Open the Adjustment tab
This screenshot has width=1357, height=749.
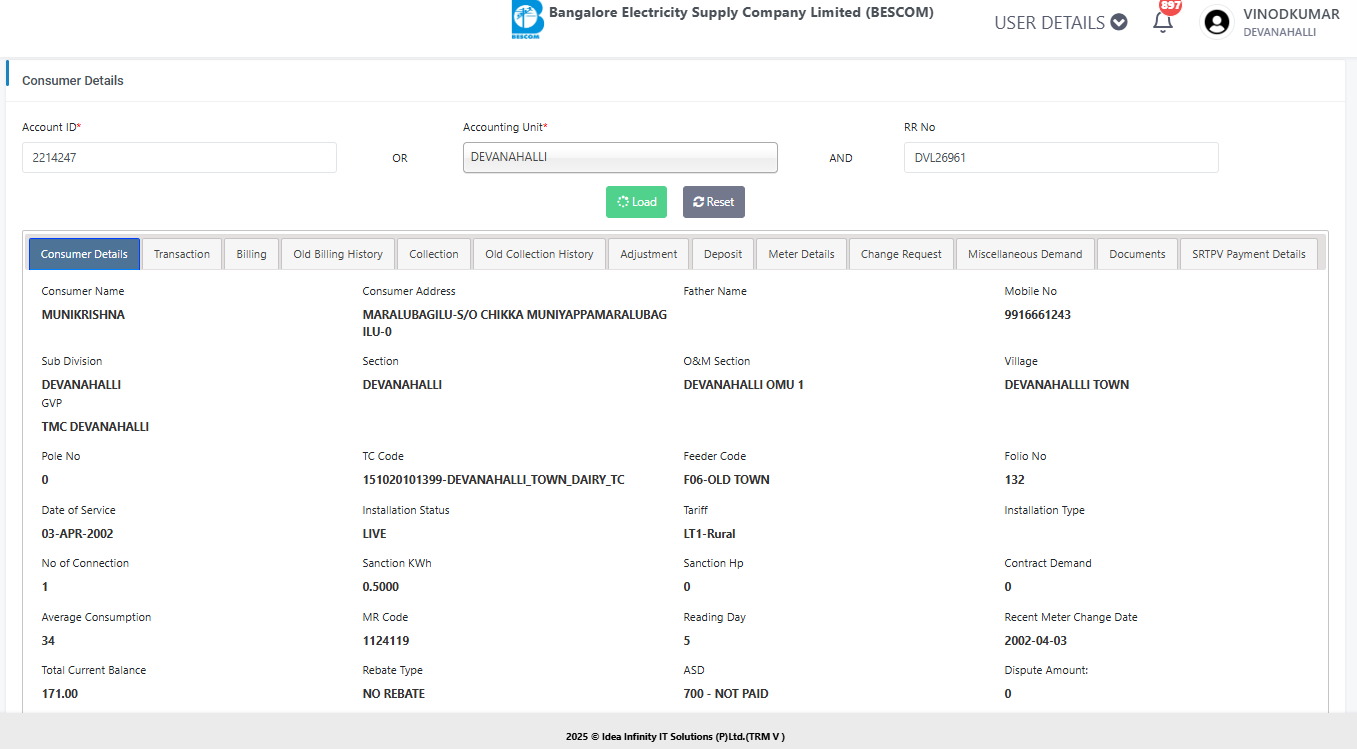click(648, 254)
